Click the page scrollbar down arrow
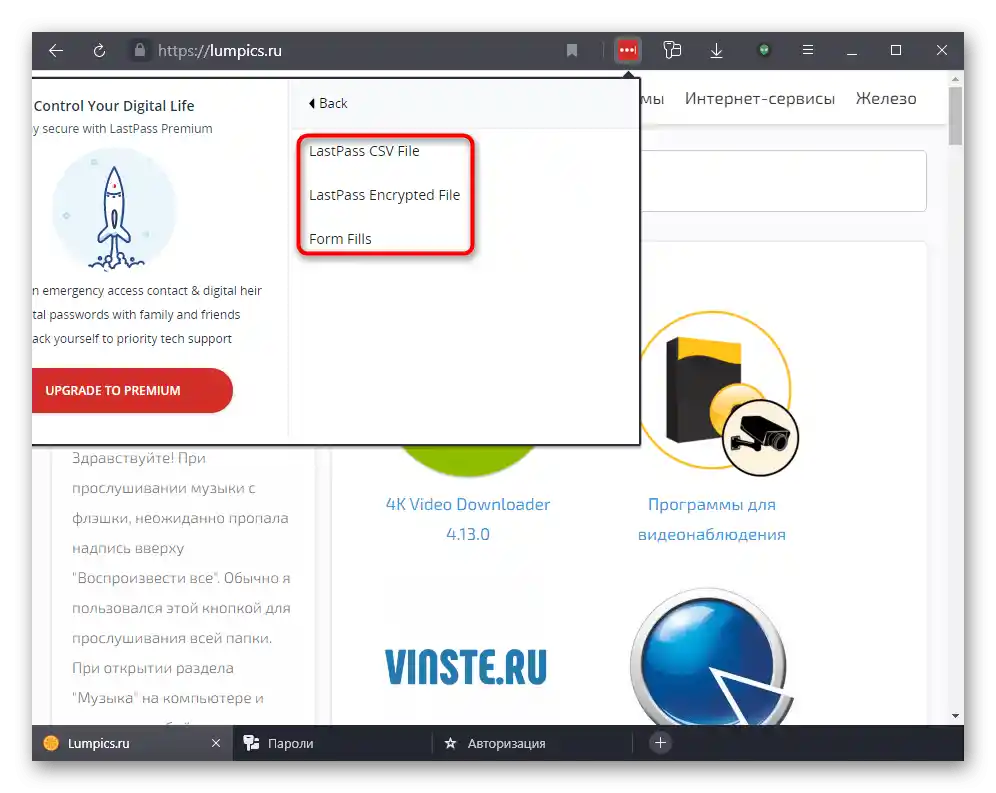This screenshot has width=996, height=793. (955, 716)
